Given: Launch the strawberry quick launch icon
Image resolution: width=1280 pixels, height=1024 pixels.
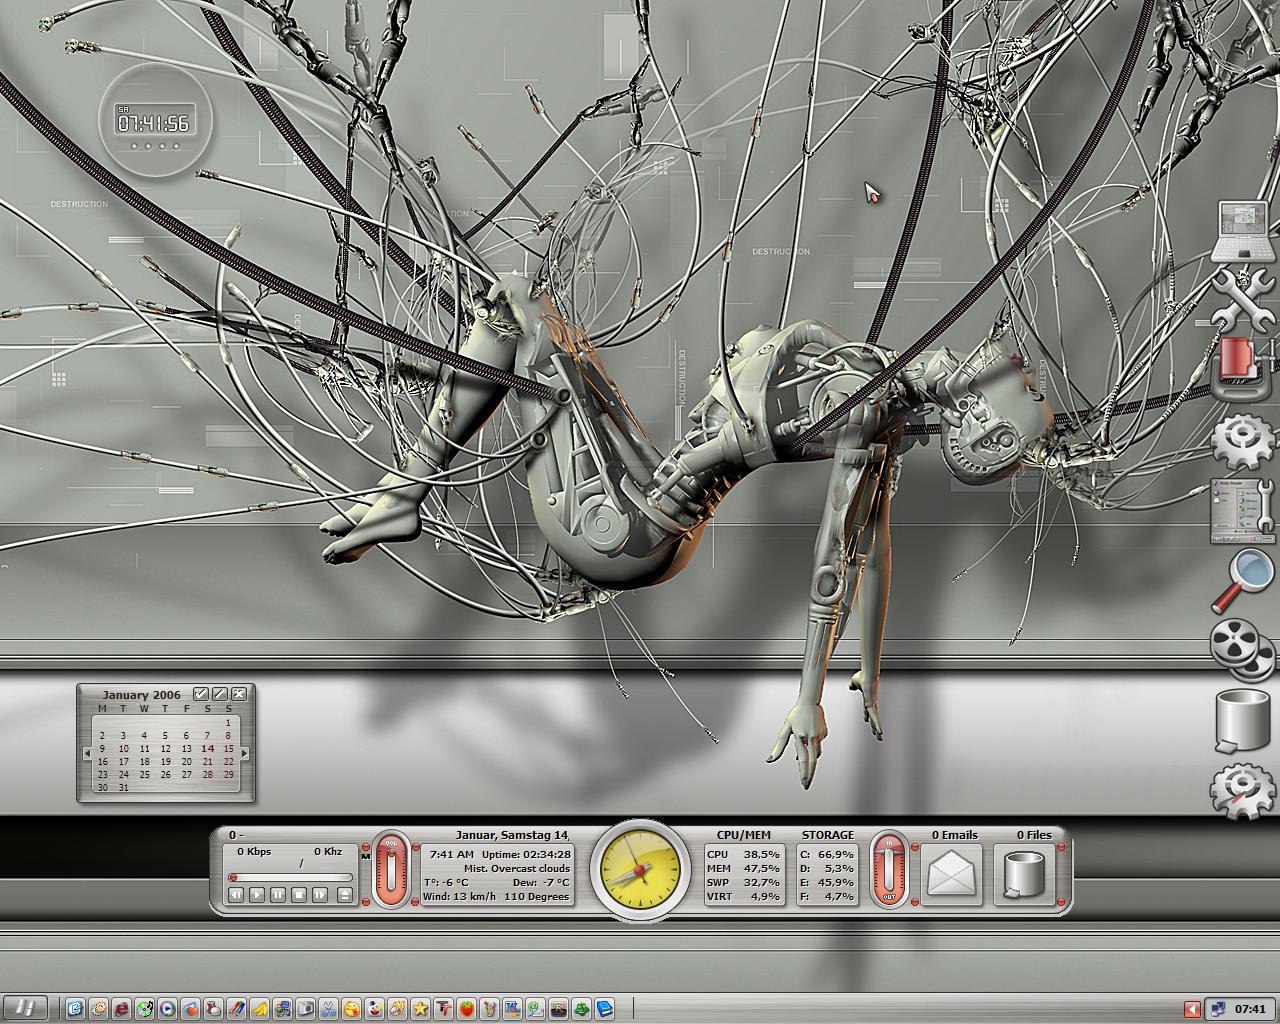Looking at the screenshot, I should (x=466, y=1009).
